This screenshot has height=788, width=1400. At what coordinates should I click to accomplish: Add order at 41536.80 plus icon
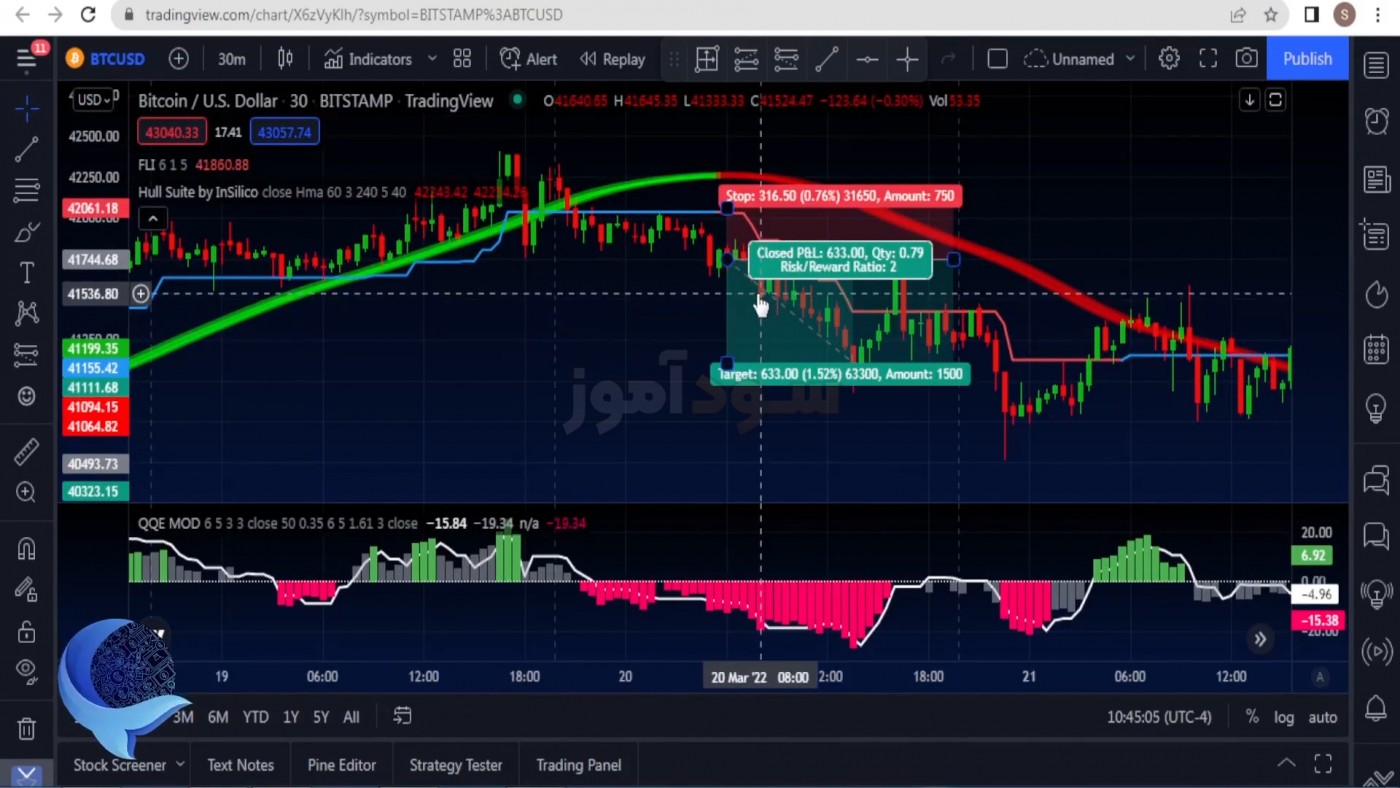tap(141, 294)
